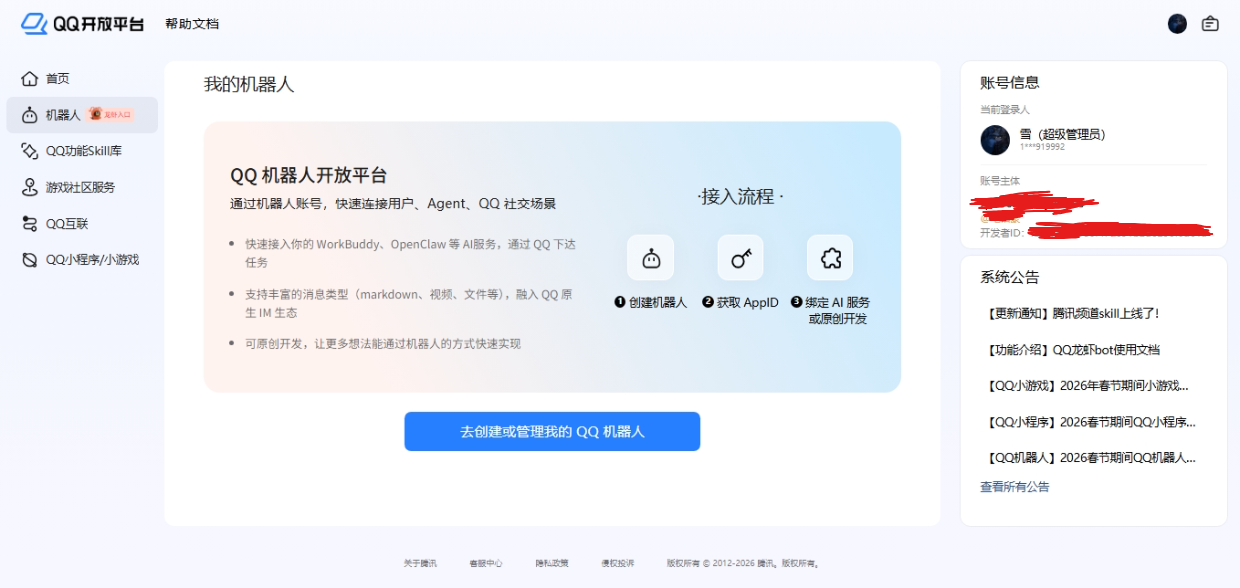Click 查看所有公告 link
1240x588 pixels.
1015,487
